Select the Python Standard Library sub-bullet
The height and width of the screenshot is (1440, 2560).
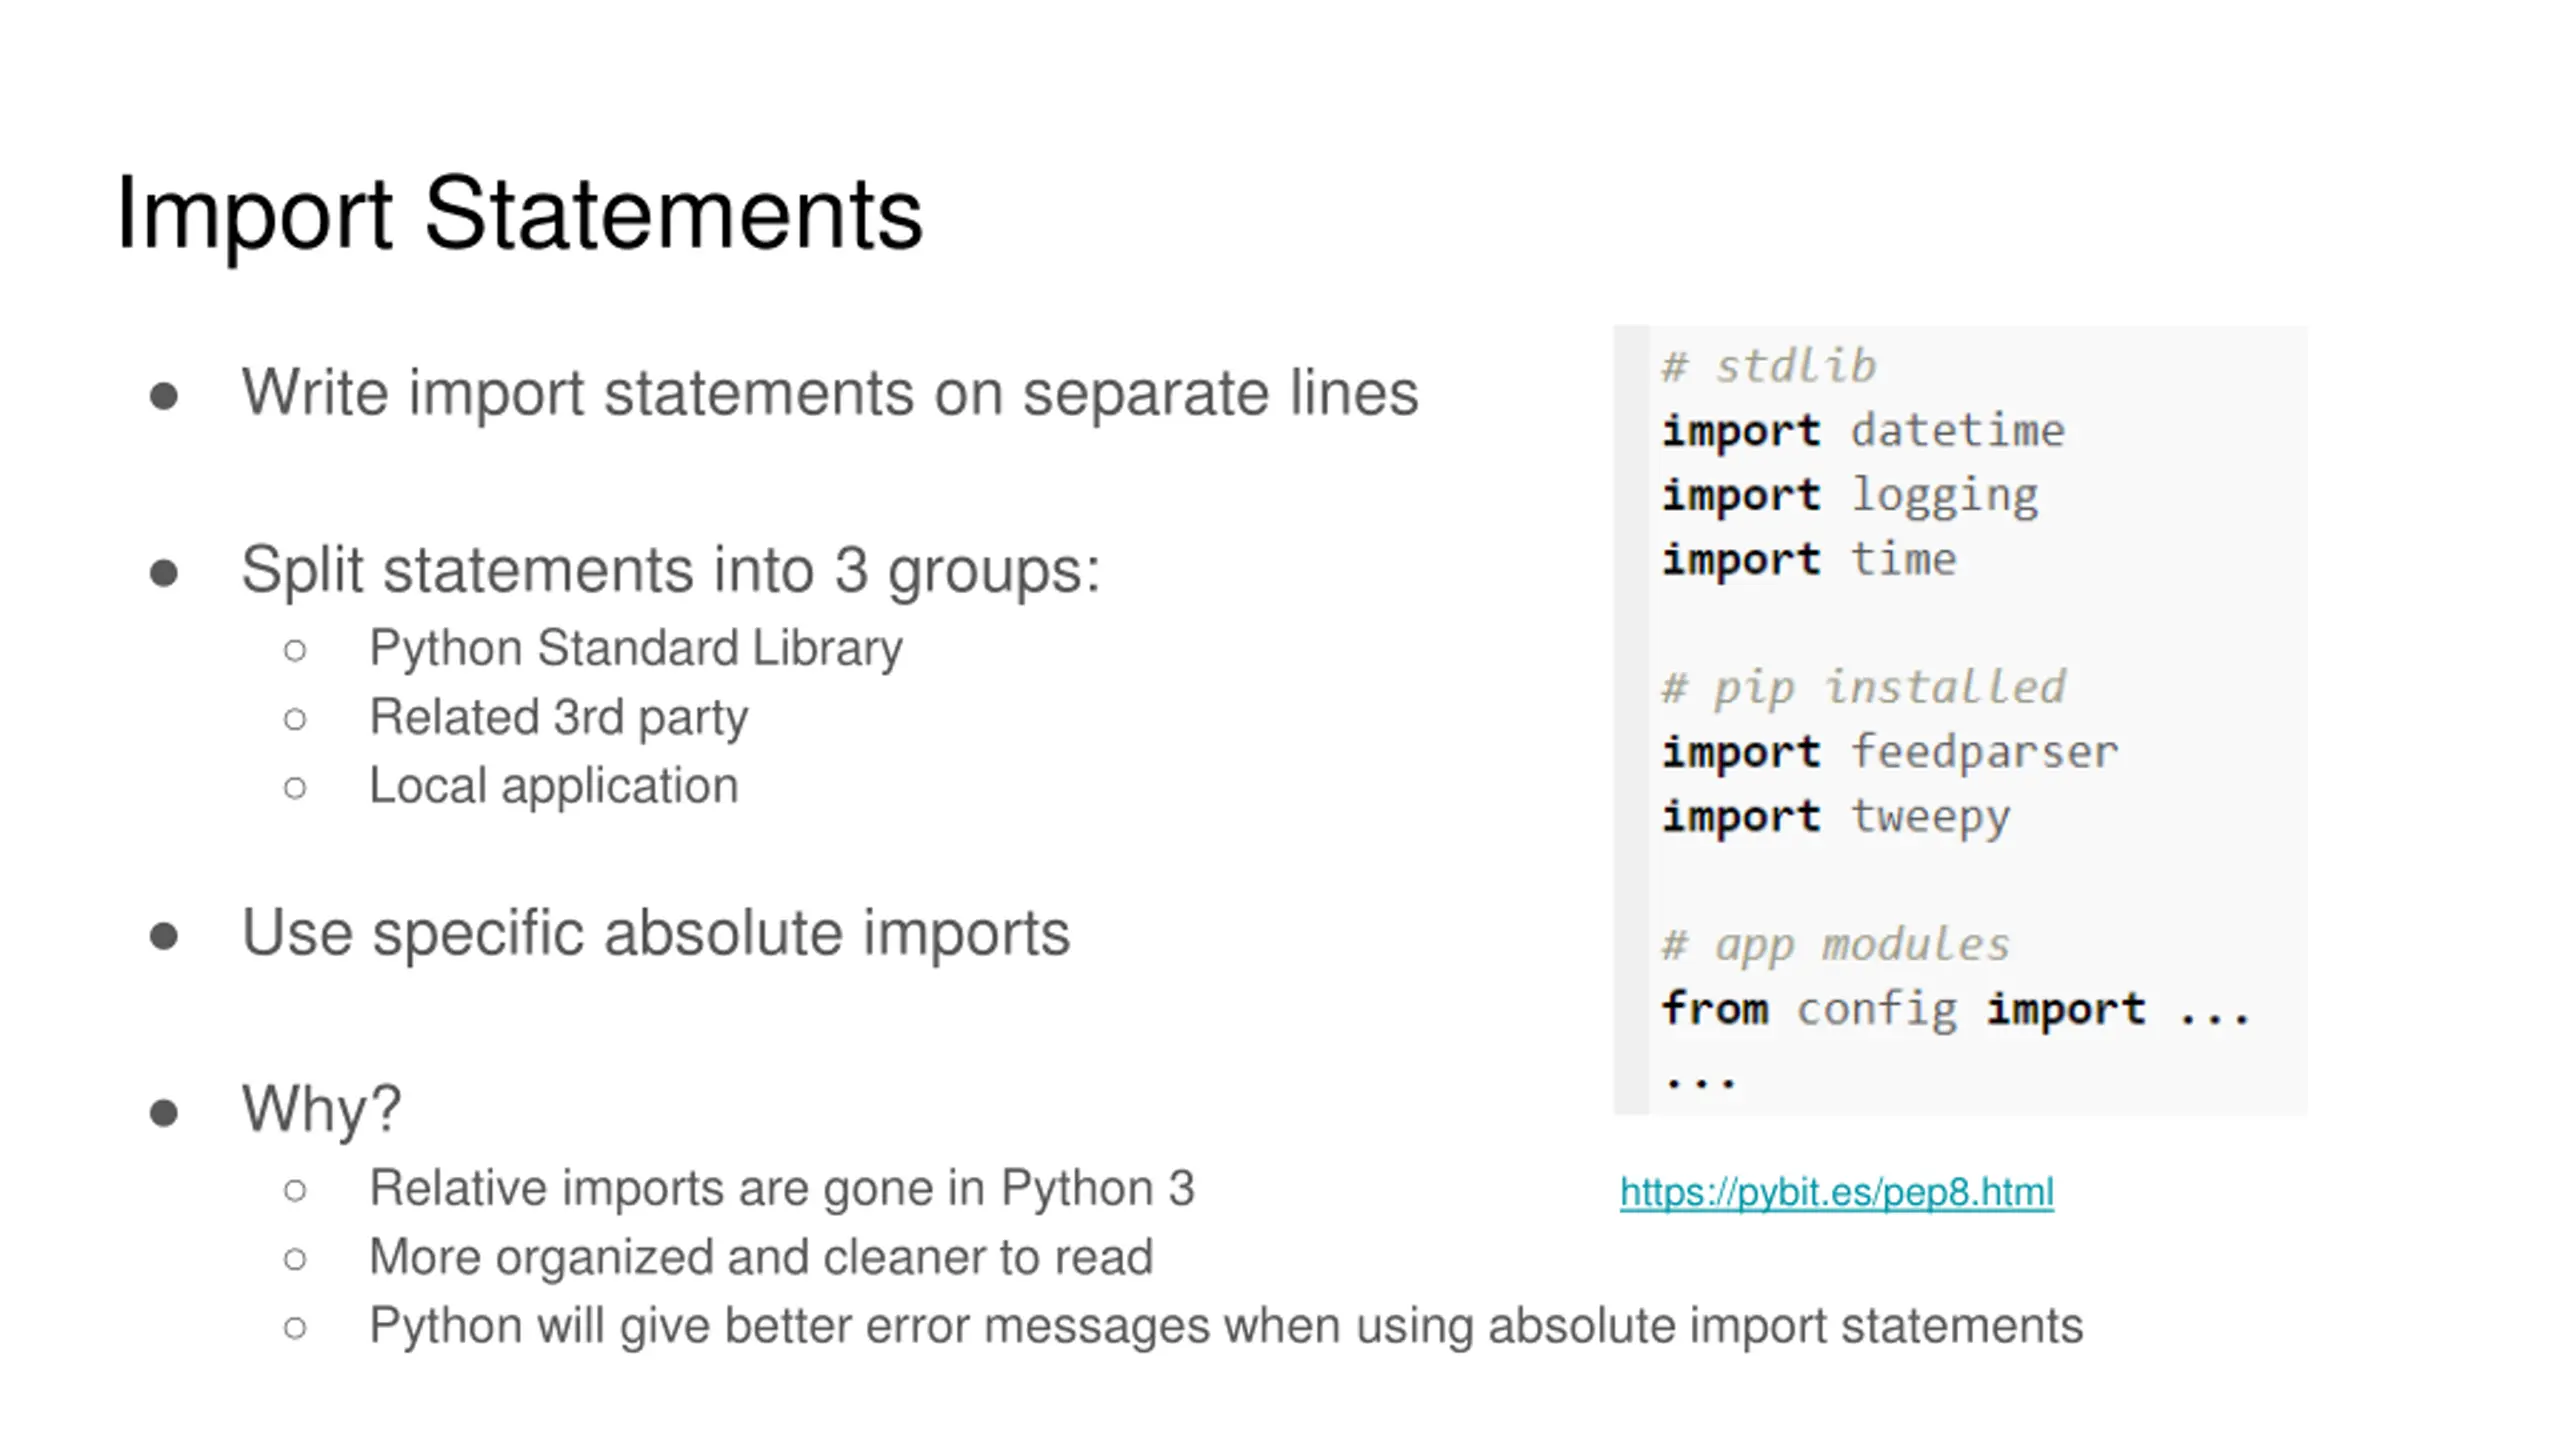pyautogui.click(x=636, y=648)
